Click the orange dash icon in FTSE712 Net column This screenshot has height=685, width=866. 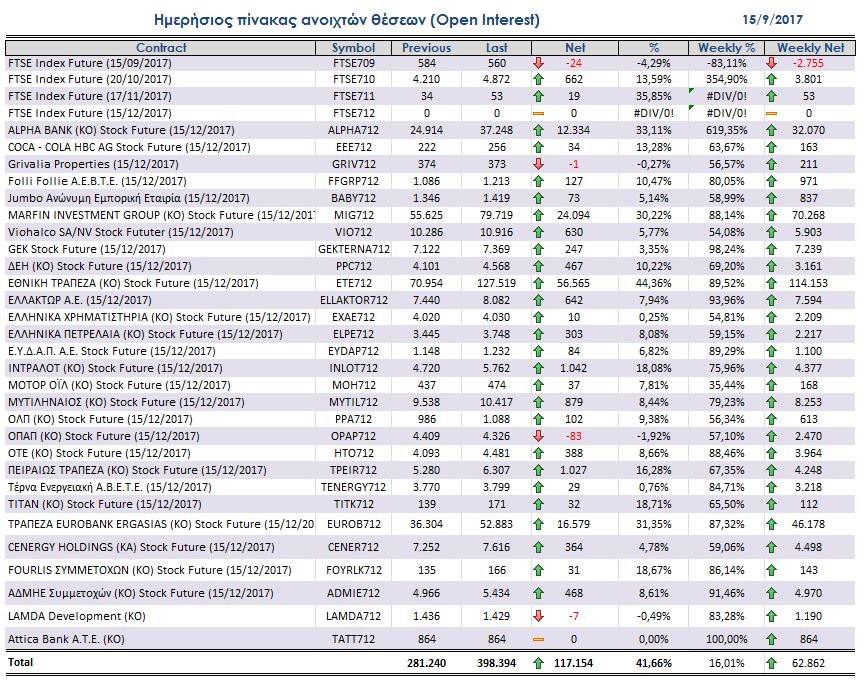[538, 113]
